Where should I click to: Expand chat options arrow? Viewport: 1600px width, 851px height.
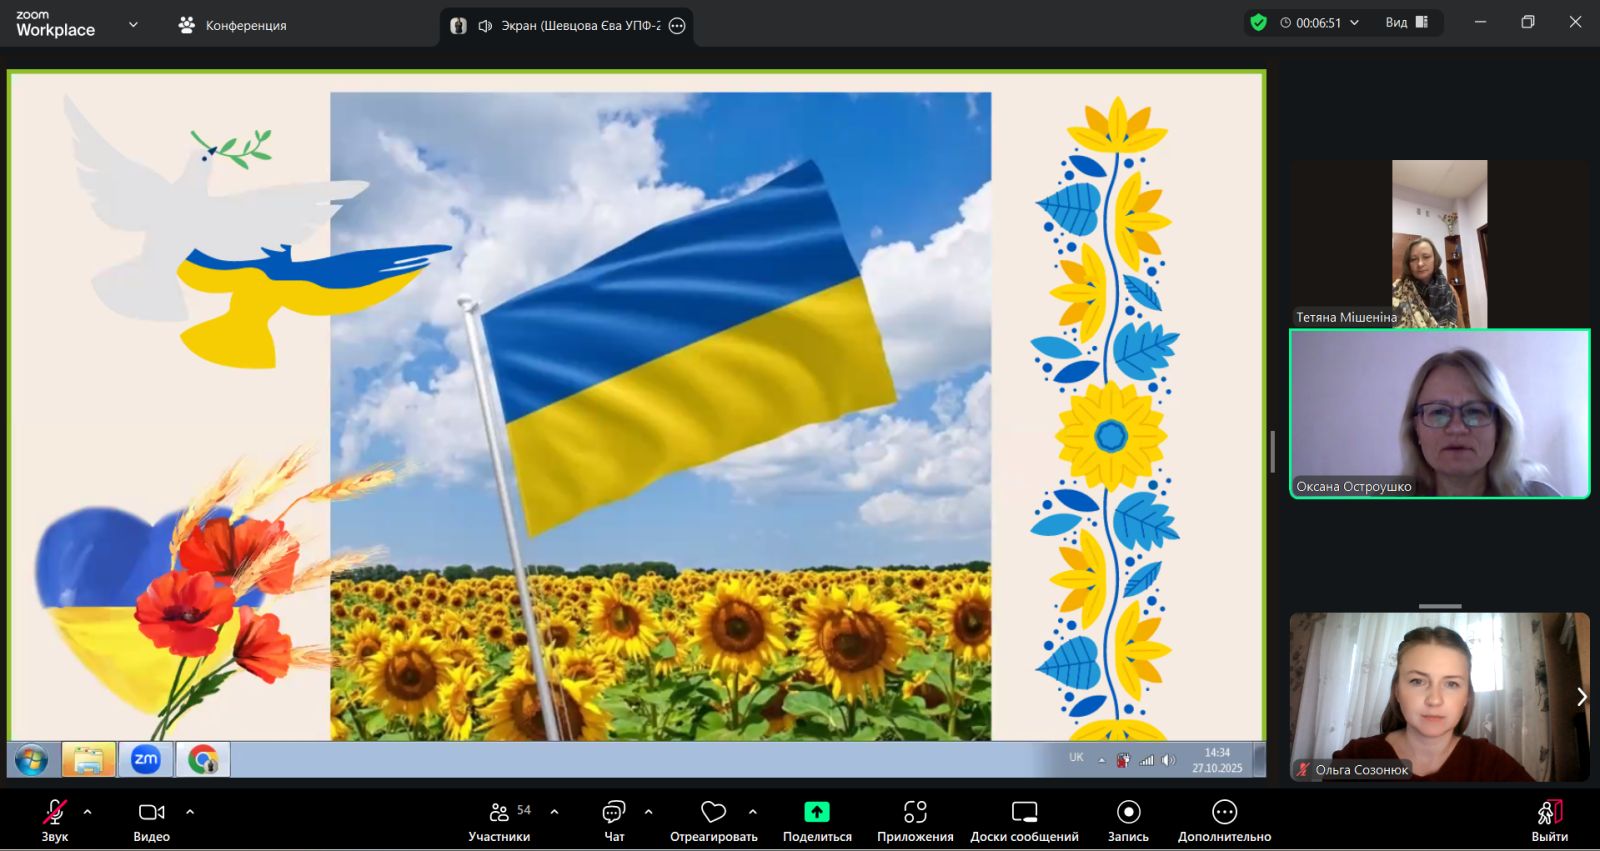click(649, 812)
